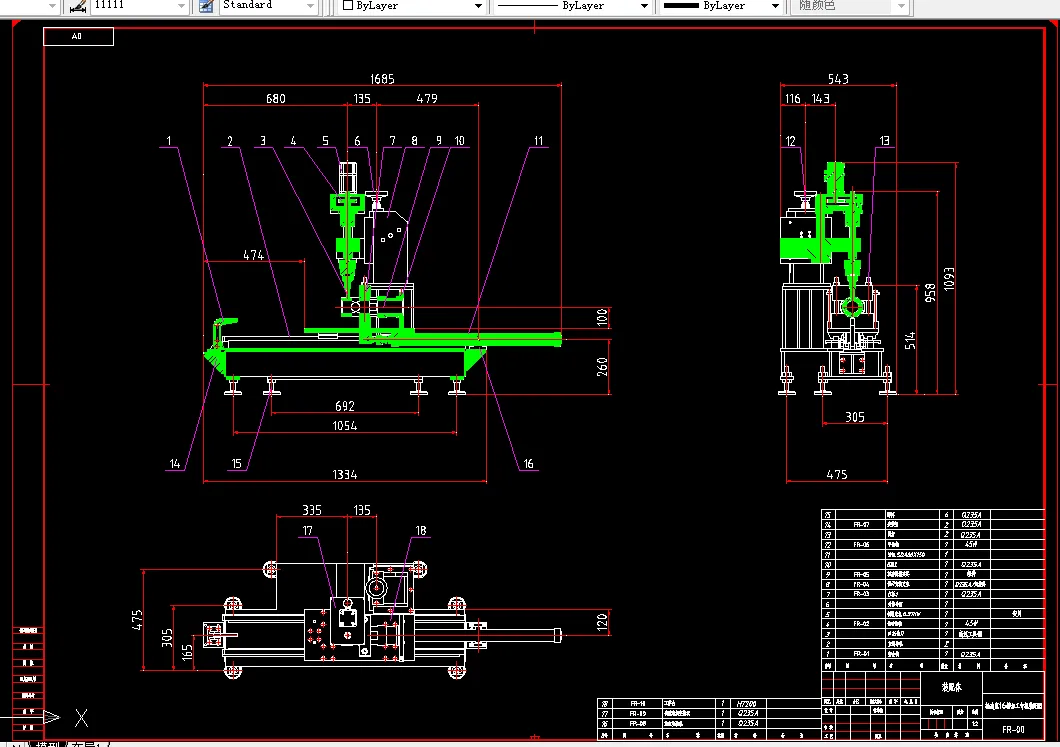This screenshot has width=1060, height=747.
Task: Select the 1334 dimension text
Action: (x=345, y=475)
